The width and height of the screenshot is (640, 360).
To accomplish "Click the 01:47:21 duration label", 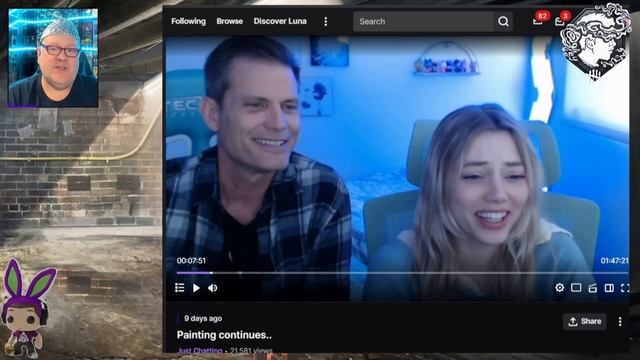I will (614, 260).
